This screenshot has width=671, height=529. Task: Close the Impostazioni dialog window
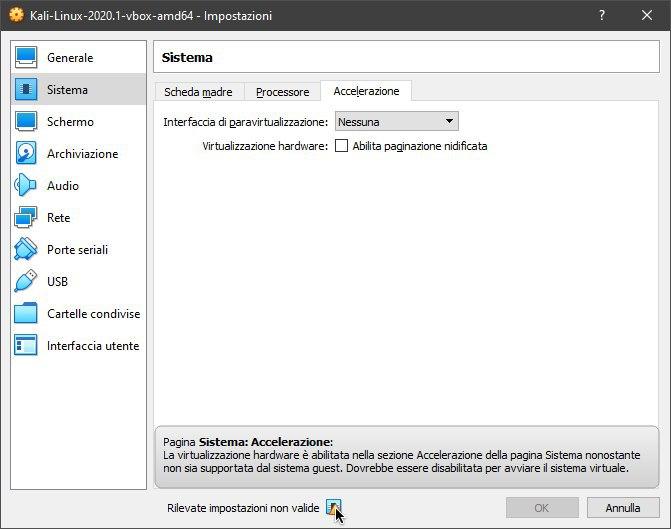click(x=647, y=16)
